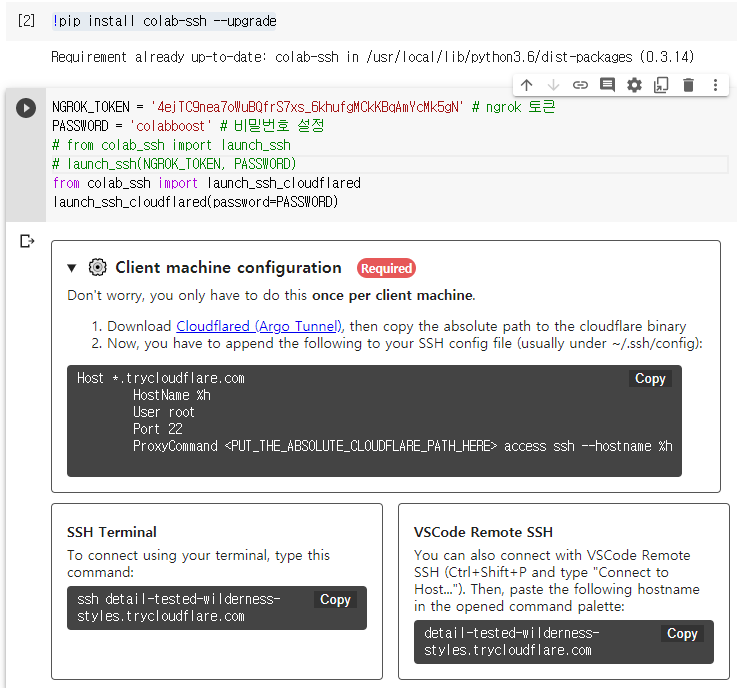Screen dimensions: 737x688
Task: Mirror cell in tab icon
Action: tap(661, 86)
